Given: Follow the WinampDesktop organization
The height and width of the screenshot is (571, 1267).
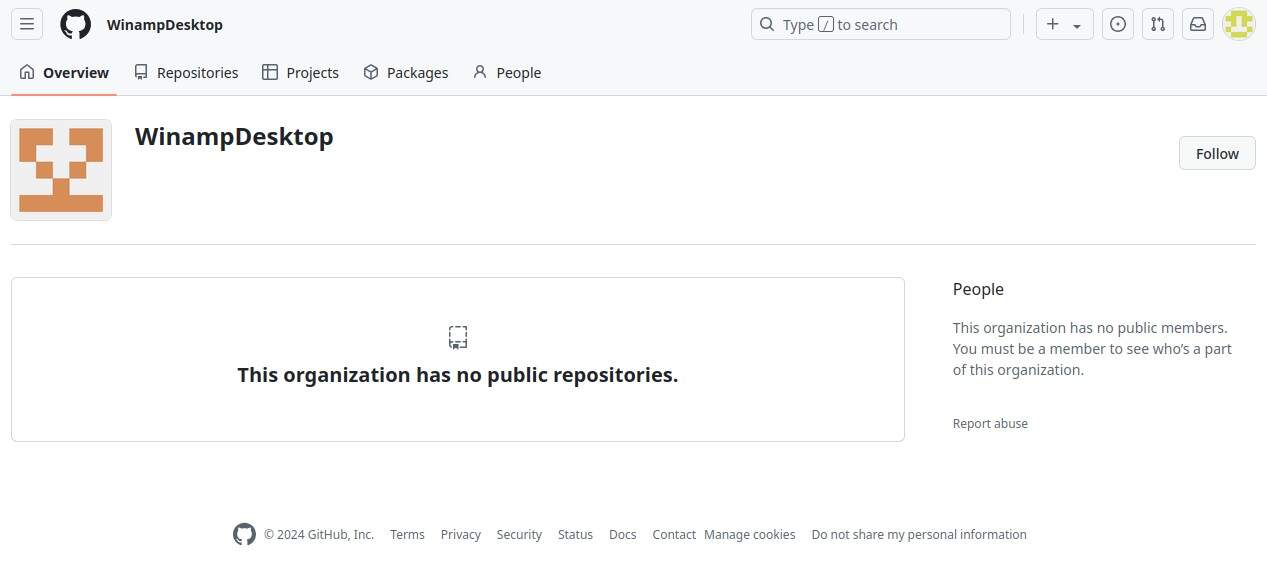Looking at the screenshot, I should tap(1216, 153).
